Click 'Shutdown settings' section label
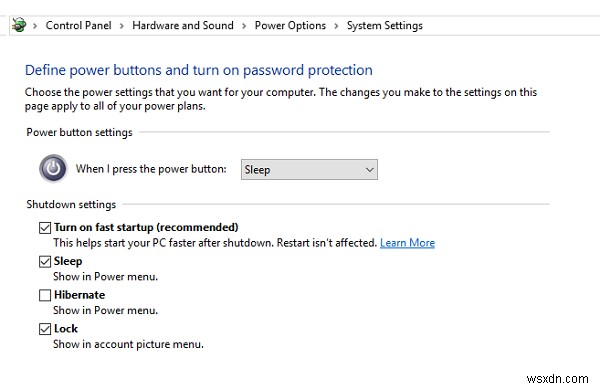Viewport: 600px width, 389px height. (71, 205)
